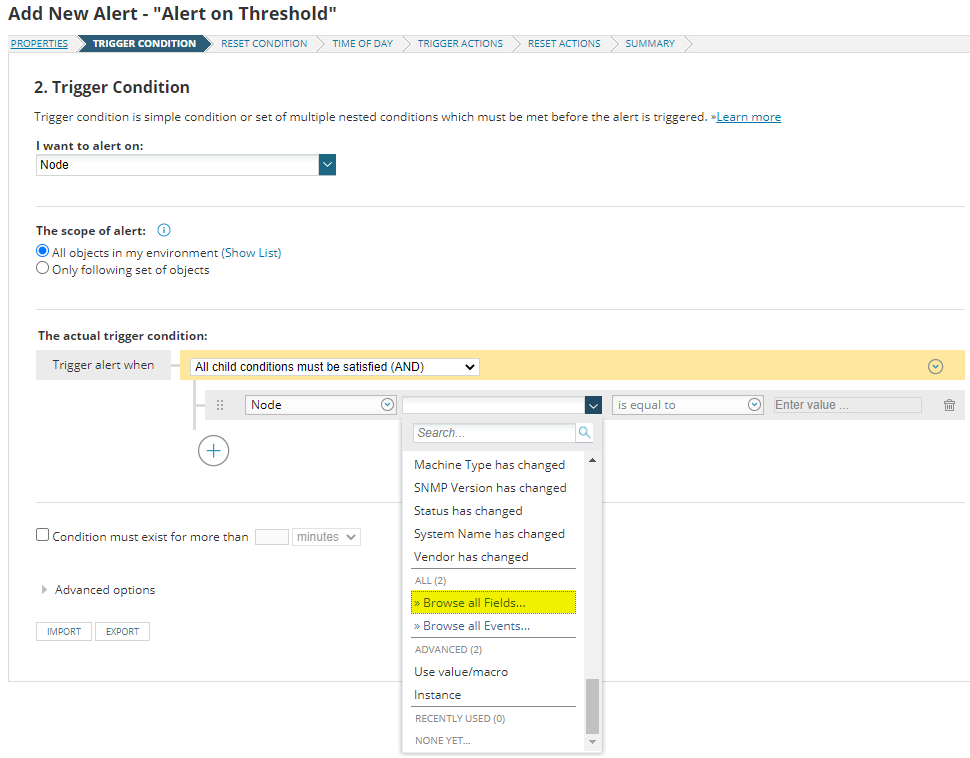The image size is (970, 758).
Task: Click the drag handle on condition row
Action: (220, 405)
